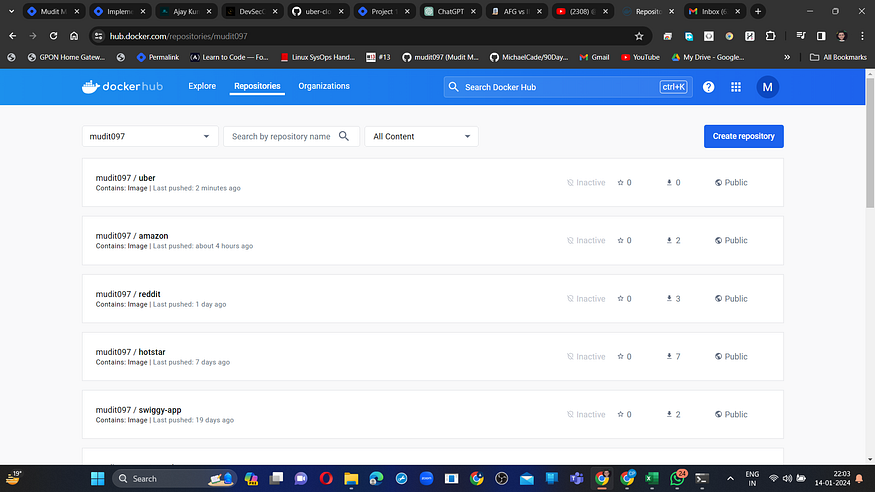Image resolution: width=875 pixels, height=492 pixels.
Task: Focus the Search by repository name field
Action: pyautogui.click(x=291, y=136)
